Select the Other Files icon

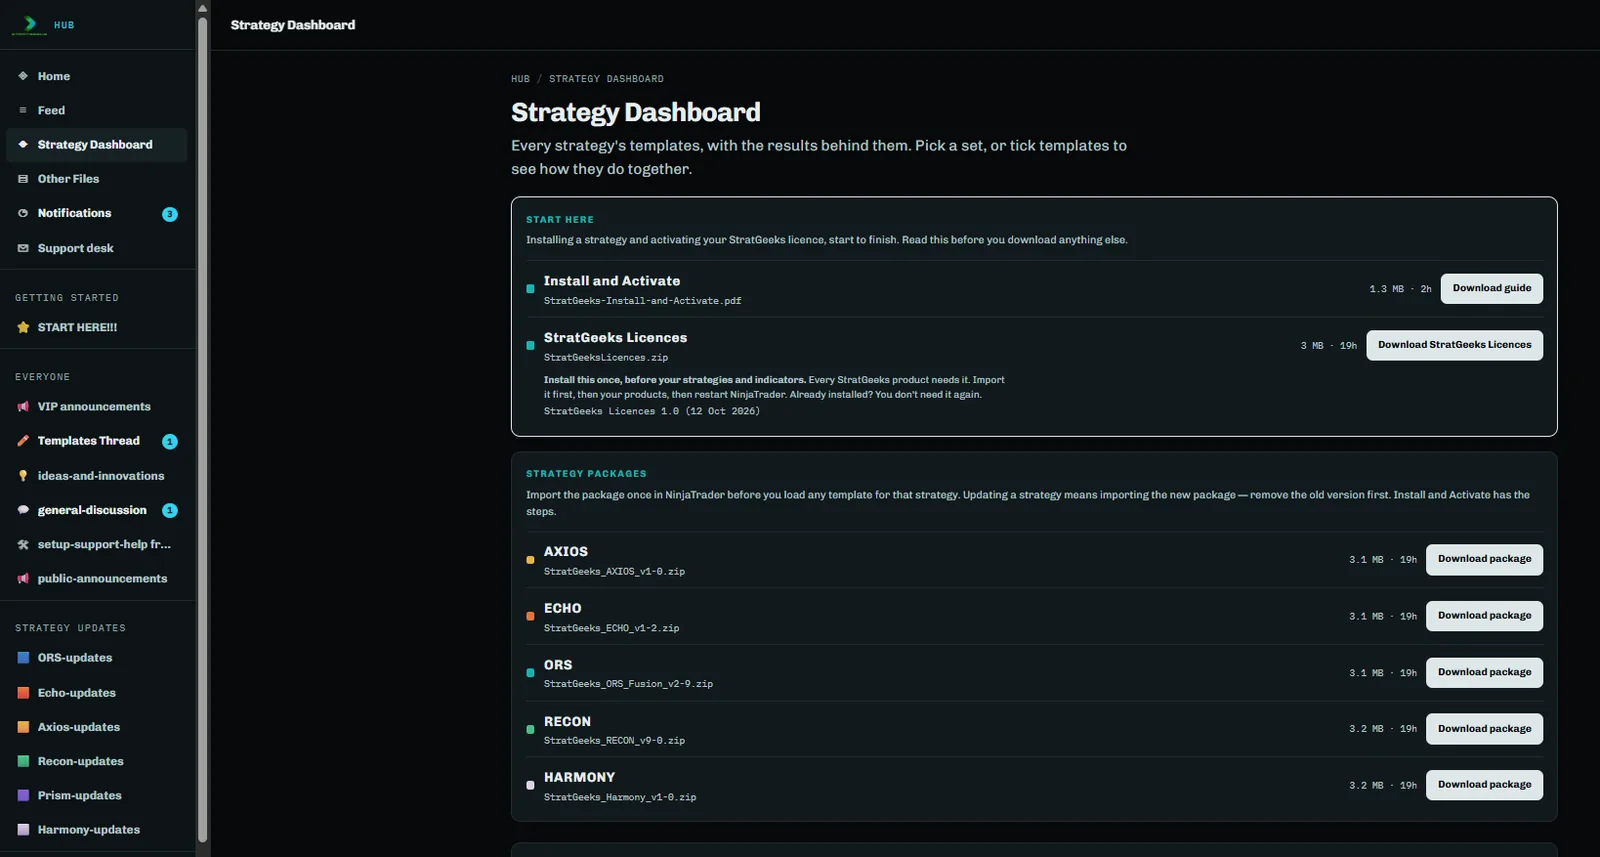23,179
